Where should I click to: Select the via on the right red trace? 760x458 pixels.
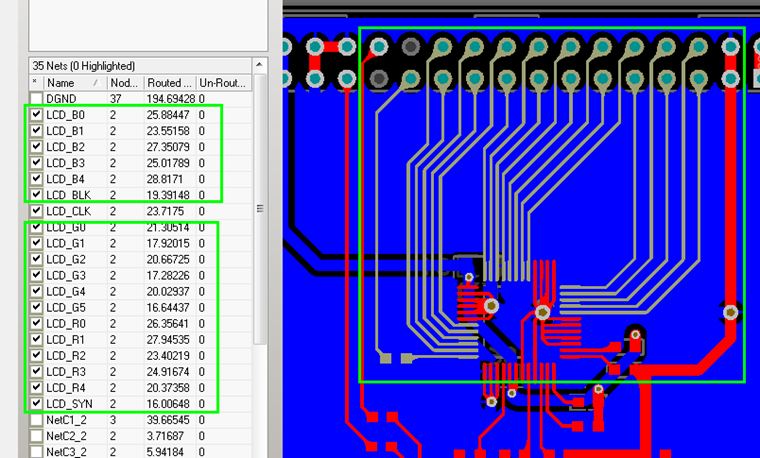(x=730, y=313)
